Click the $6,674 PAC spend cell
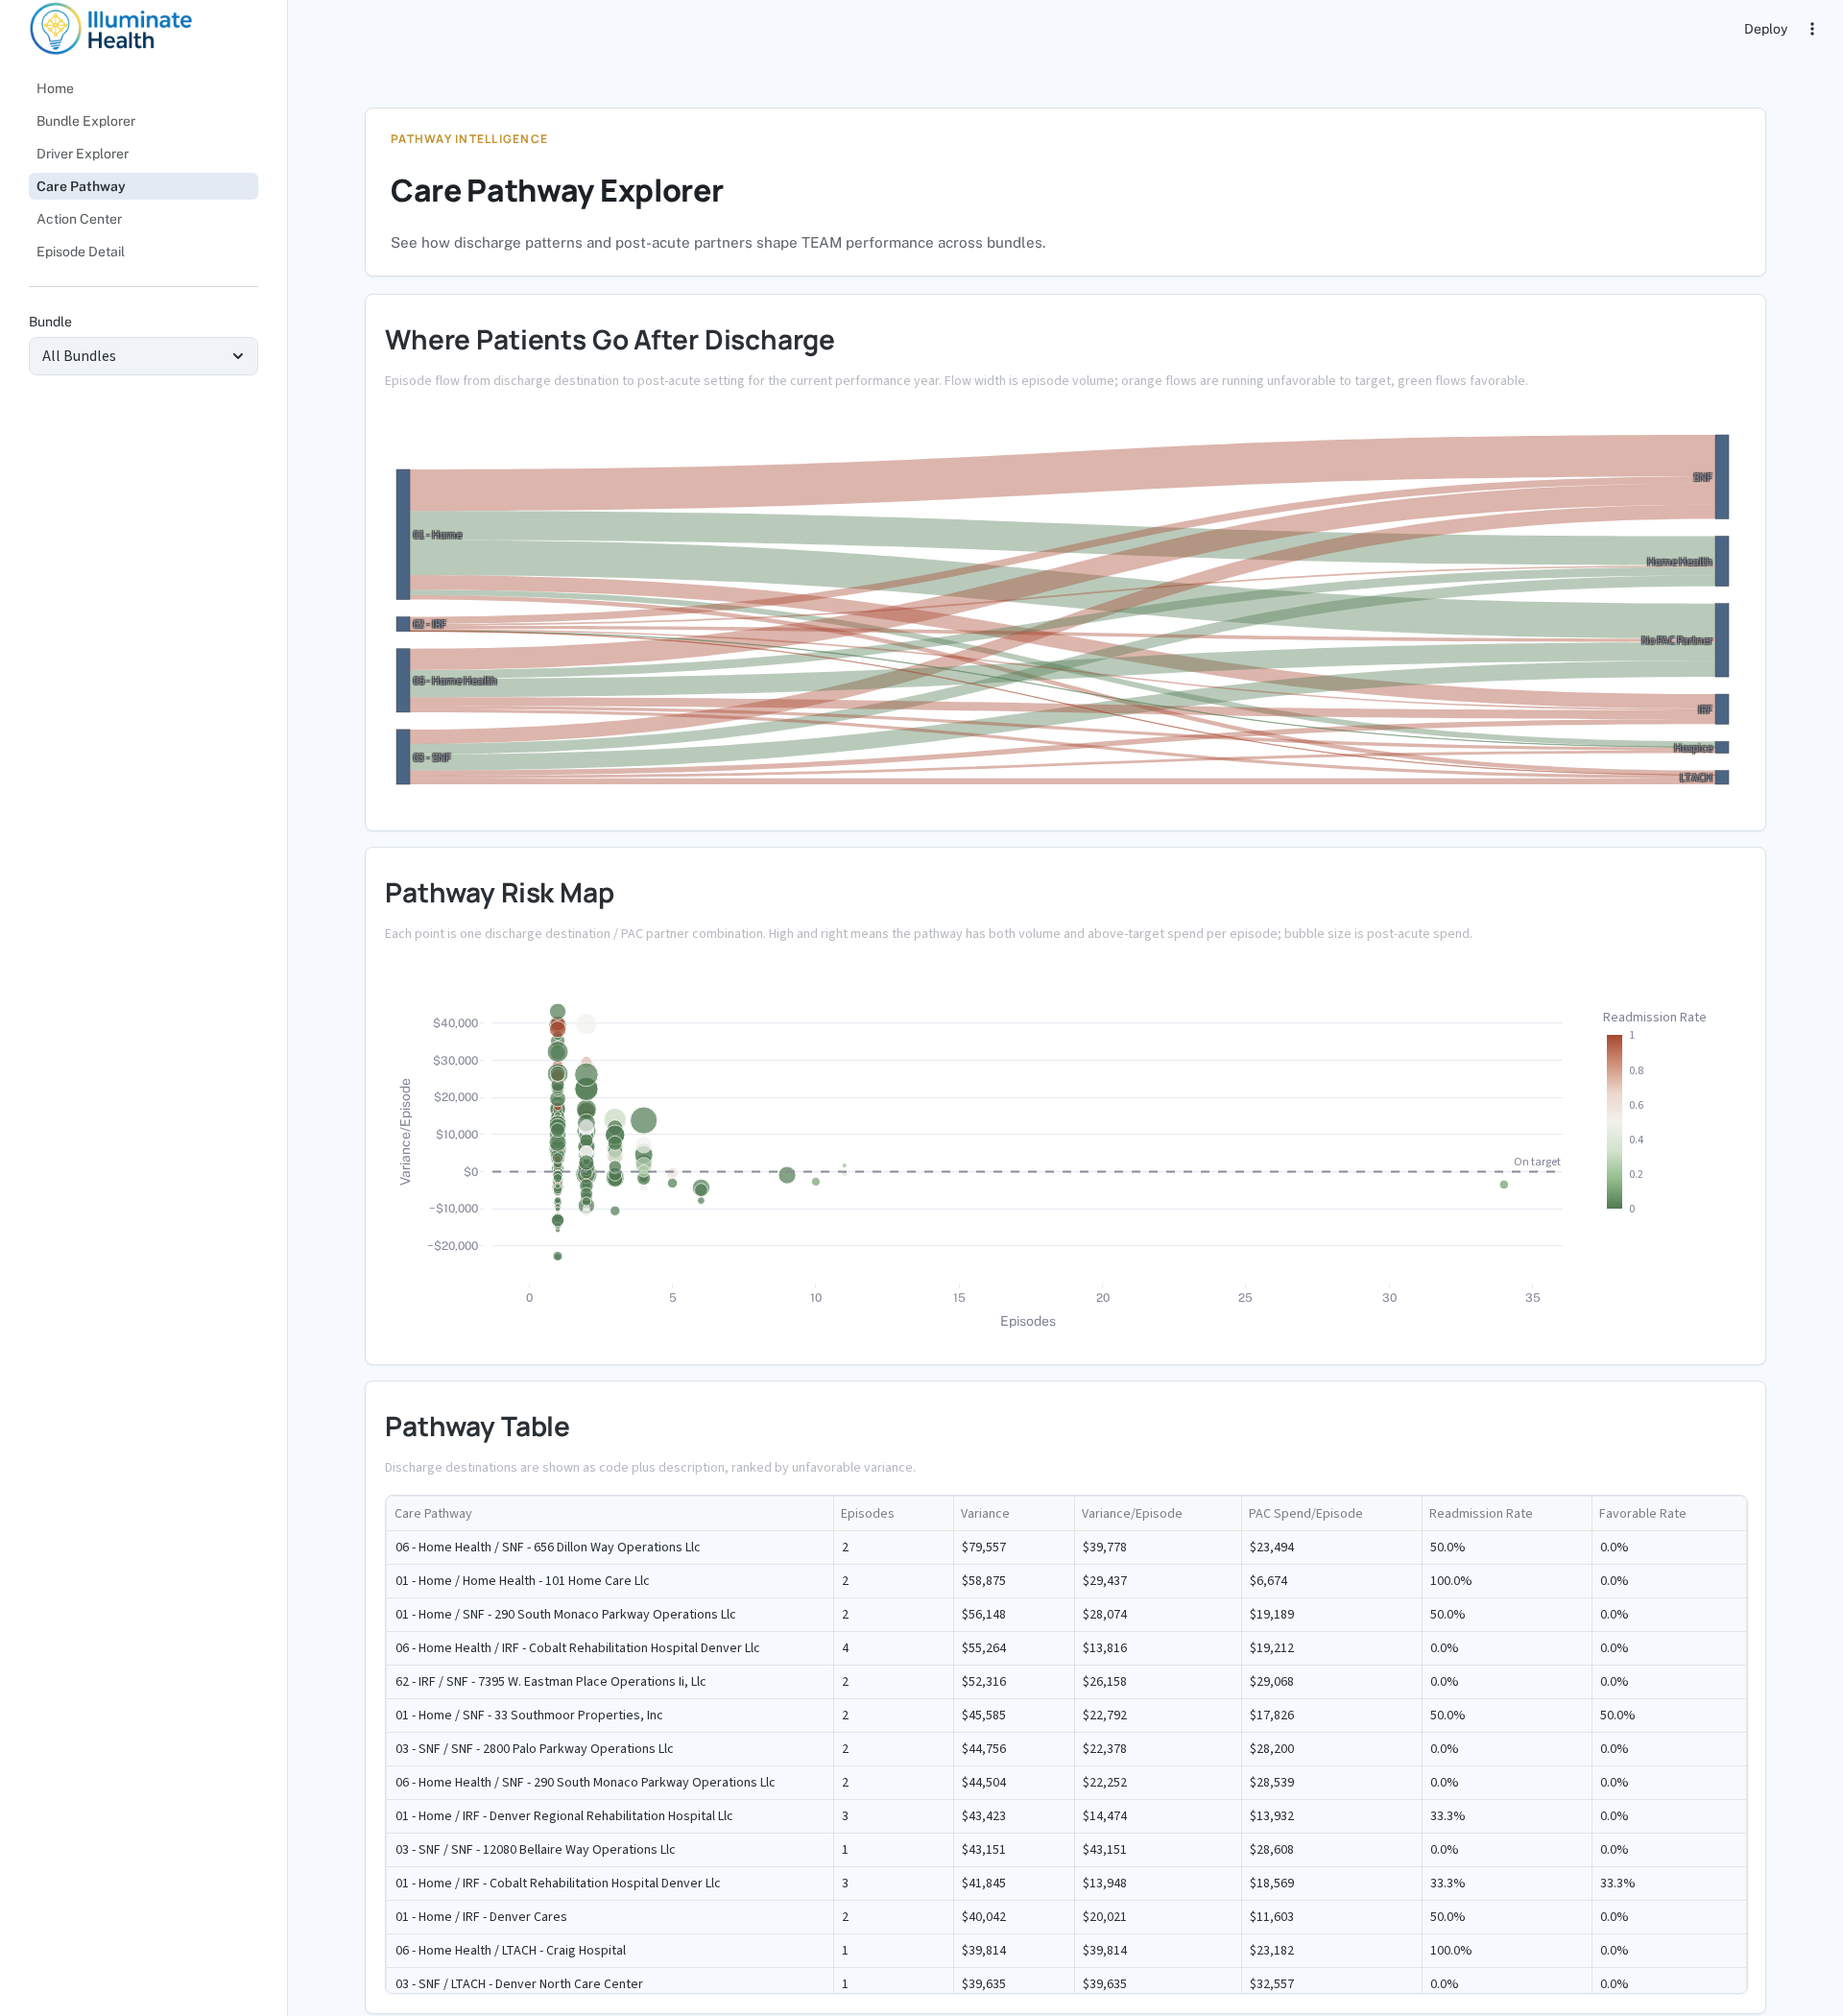This screenshot has height=2016, width=1843. point(1331,1581)
